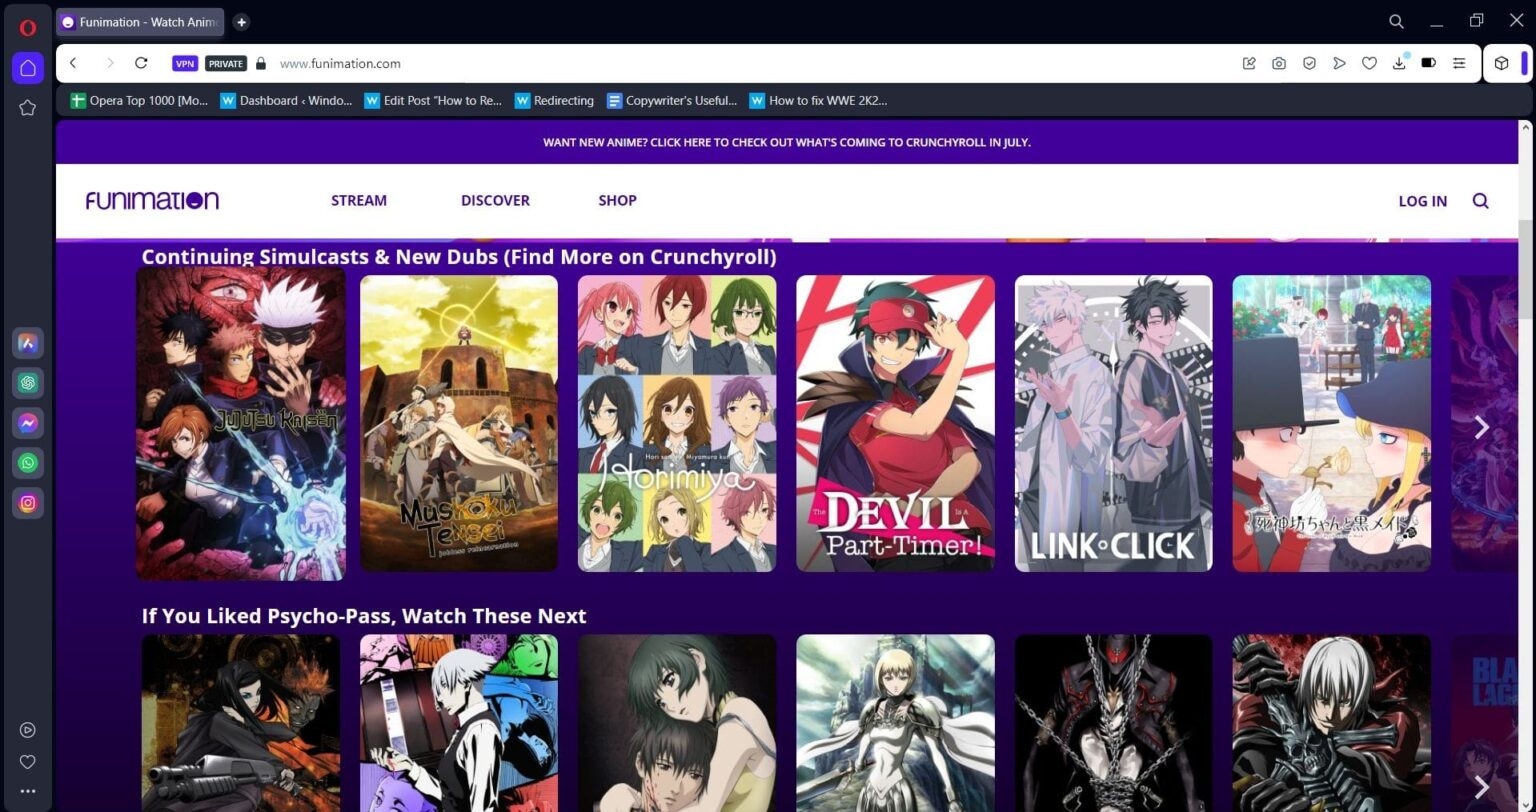
Task: Advance the Psycho-Pass recommendations carousel
Action: click(1481, 785)
